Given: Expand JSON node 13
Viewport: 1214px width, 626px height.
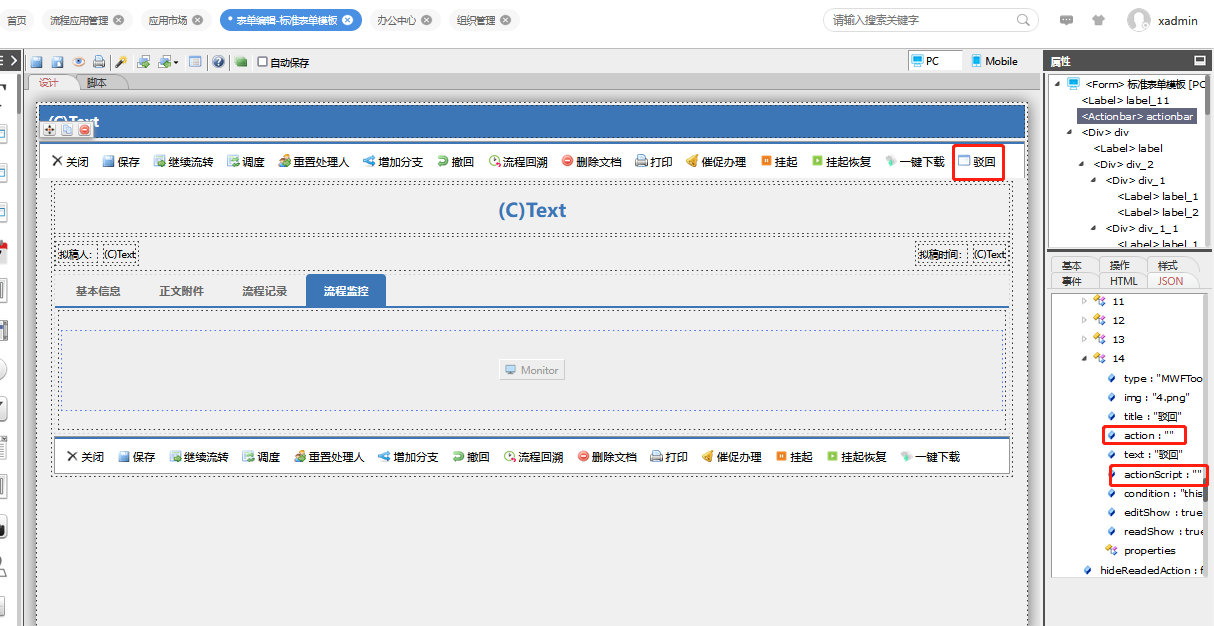Looking at the screenshot, I should click(x=1084, y=339).
